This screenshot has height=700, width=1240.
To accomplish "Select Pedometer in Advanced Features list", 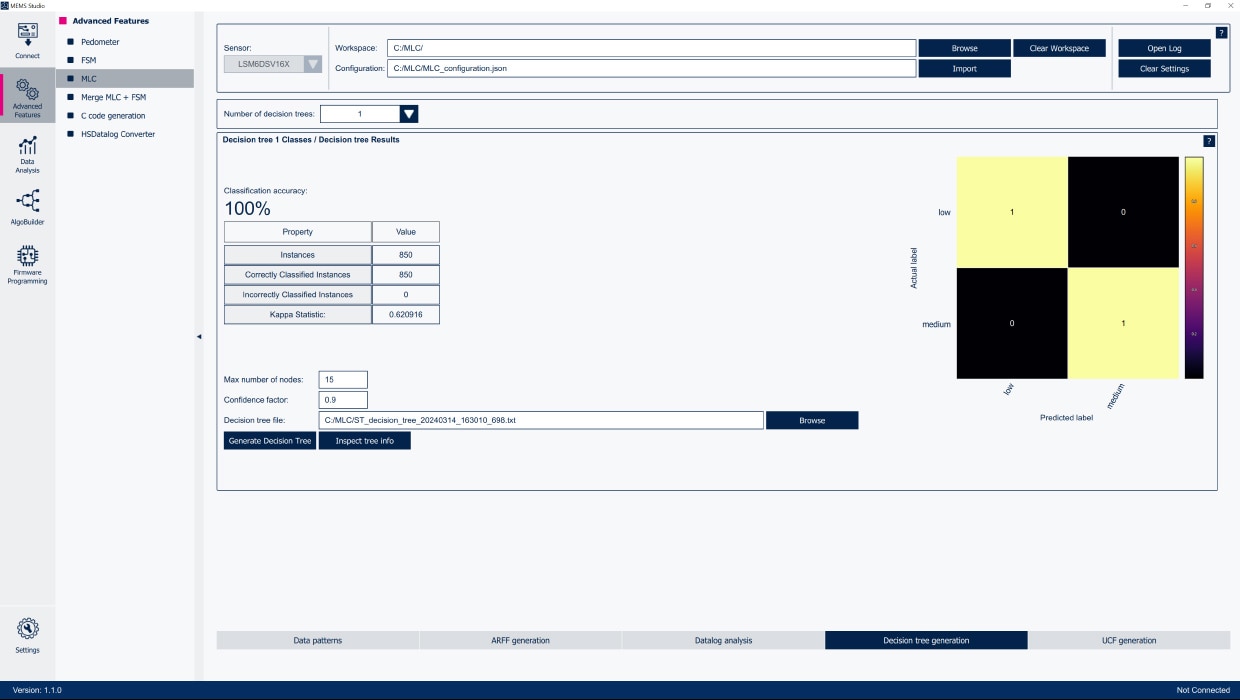I will pyautogui.click(x=100, y=42).
